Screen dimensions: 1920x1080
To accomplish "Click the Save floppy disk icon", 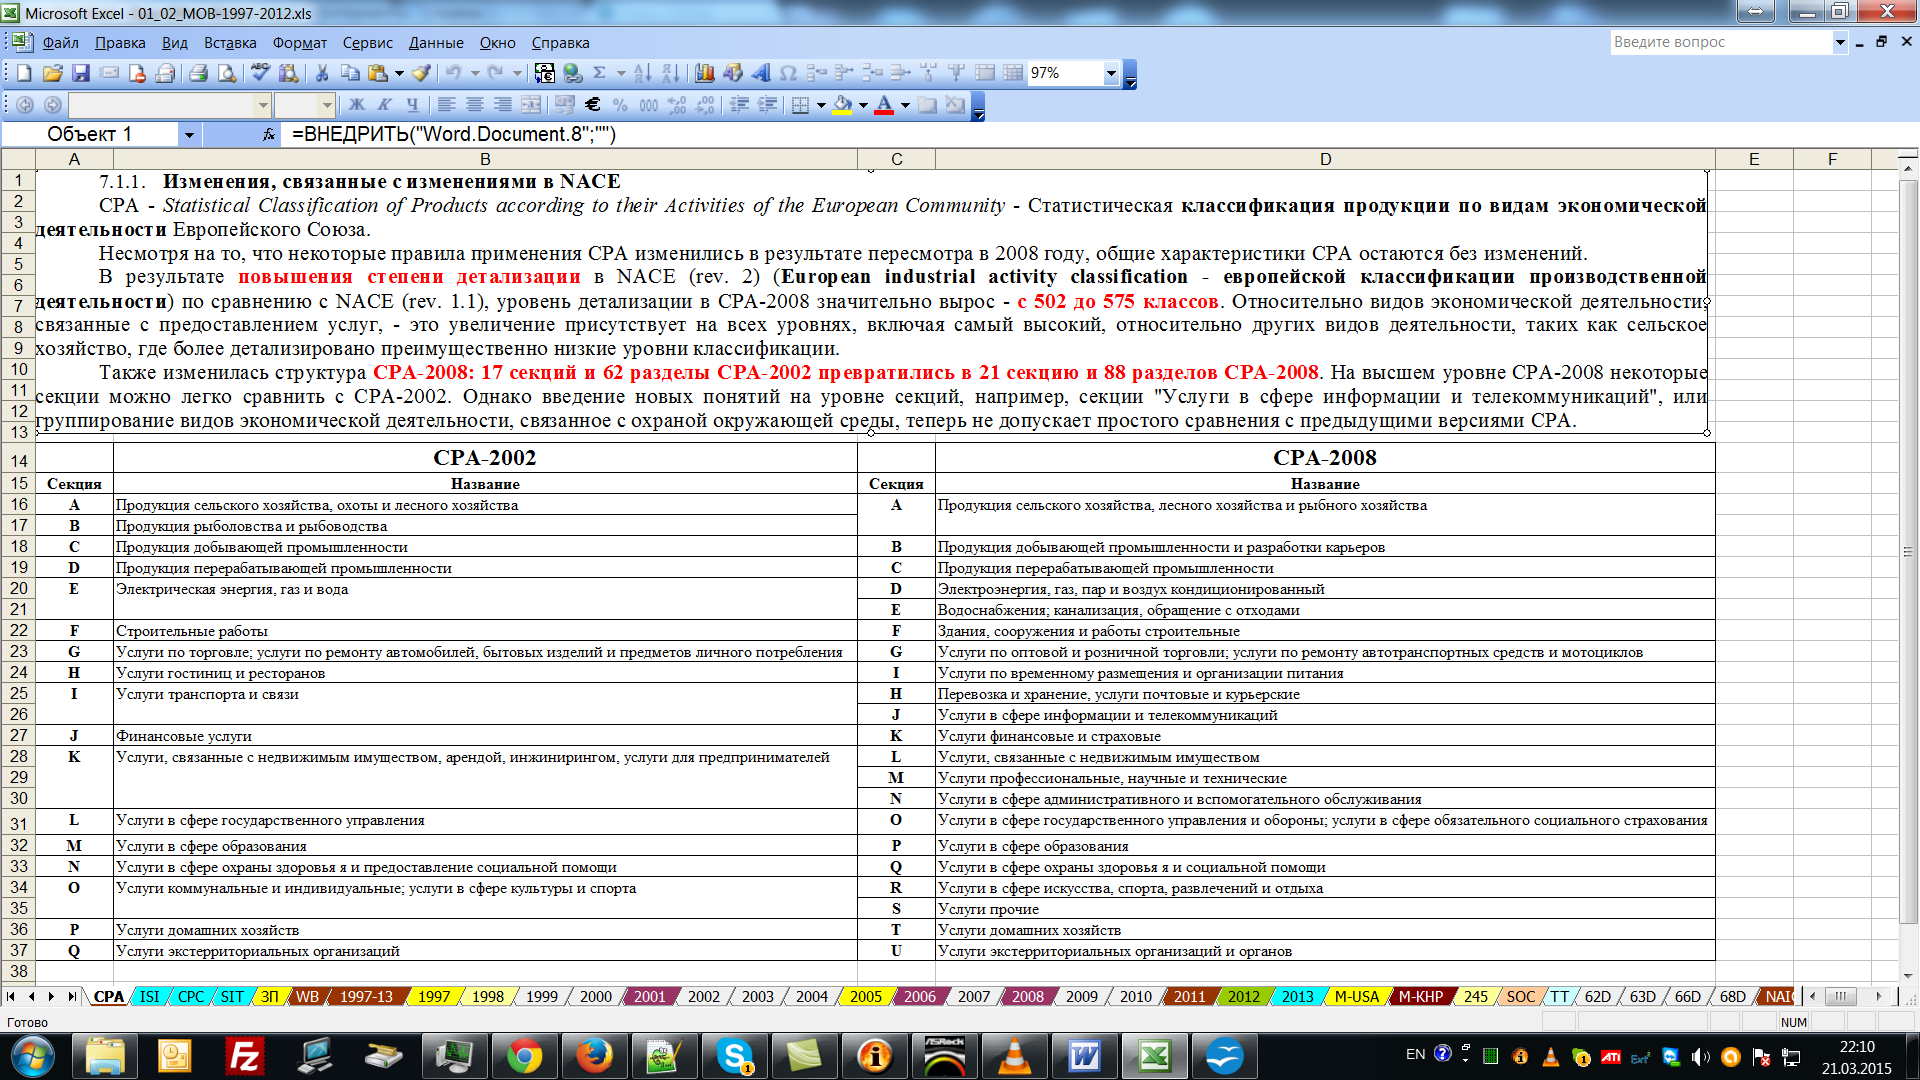I will pyautogui.click(x=81, y=73).
